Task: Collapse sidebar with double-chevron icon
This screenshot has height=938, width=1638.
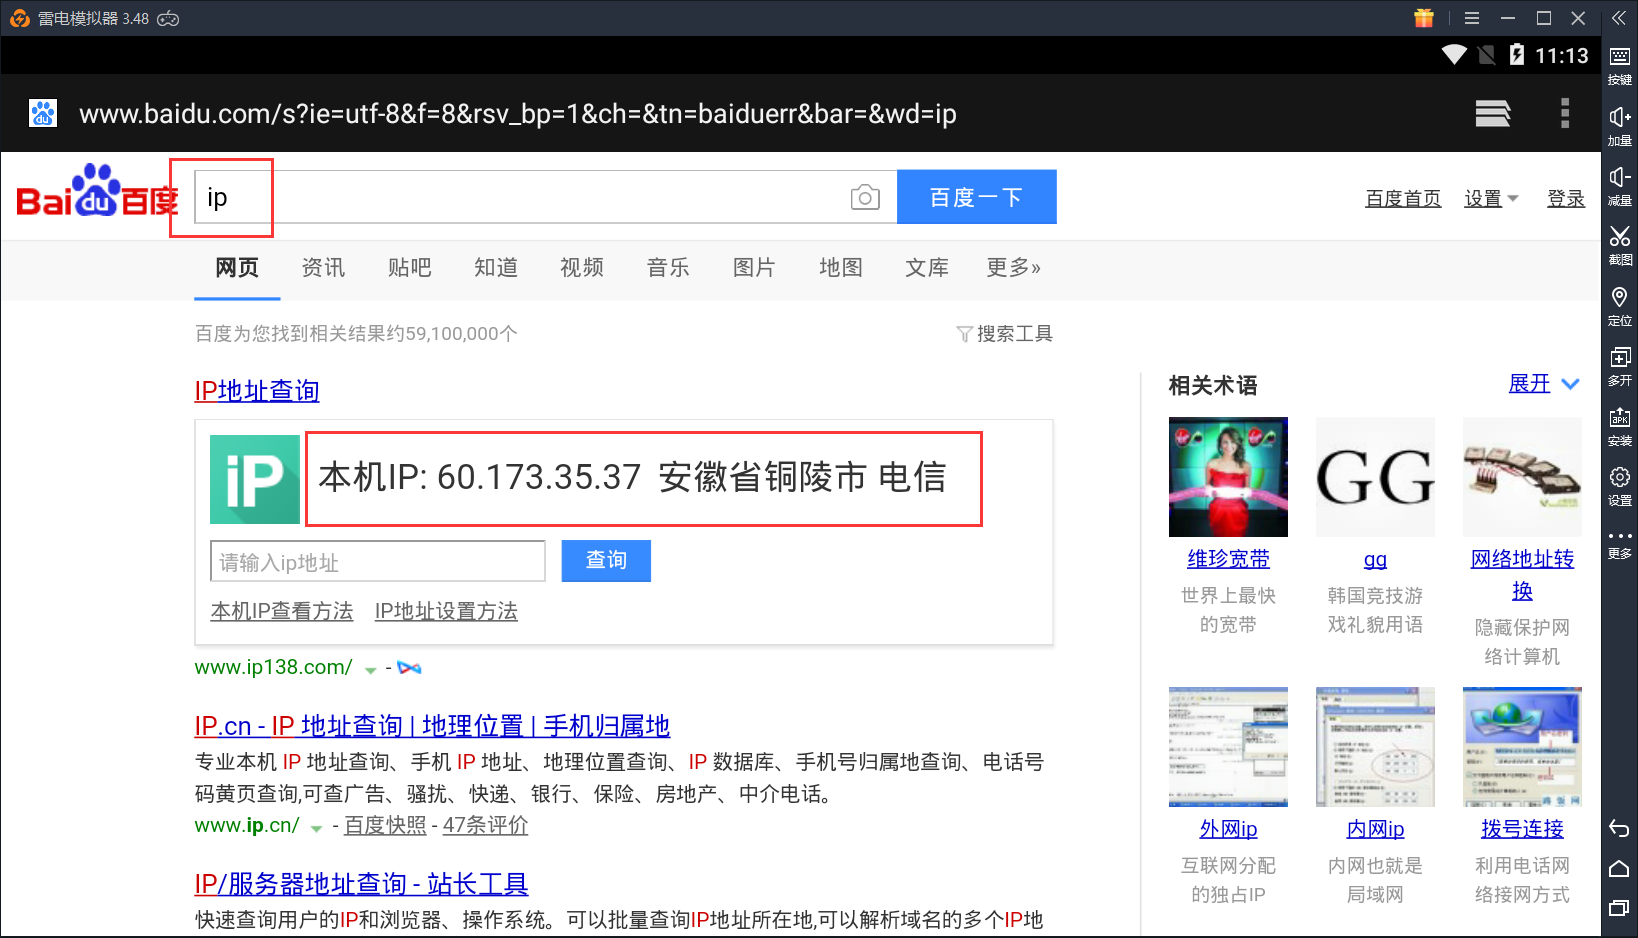Action: pyautogui.click(x=1619, y=18)
